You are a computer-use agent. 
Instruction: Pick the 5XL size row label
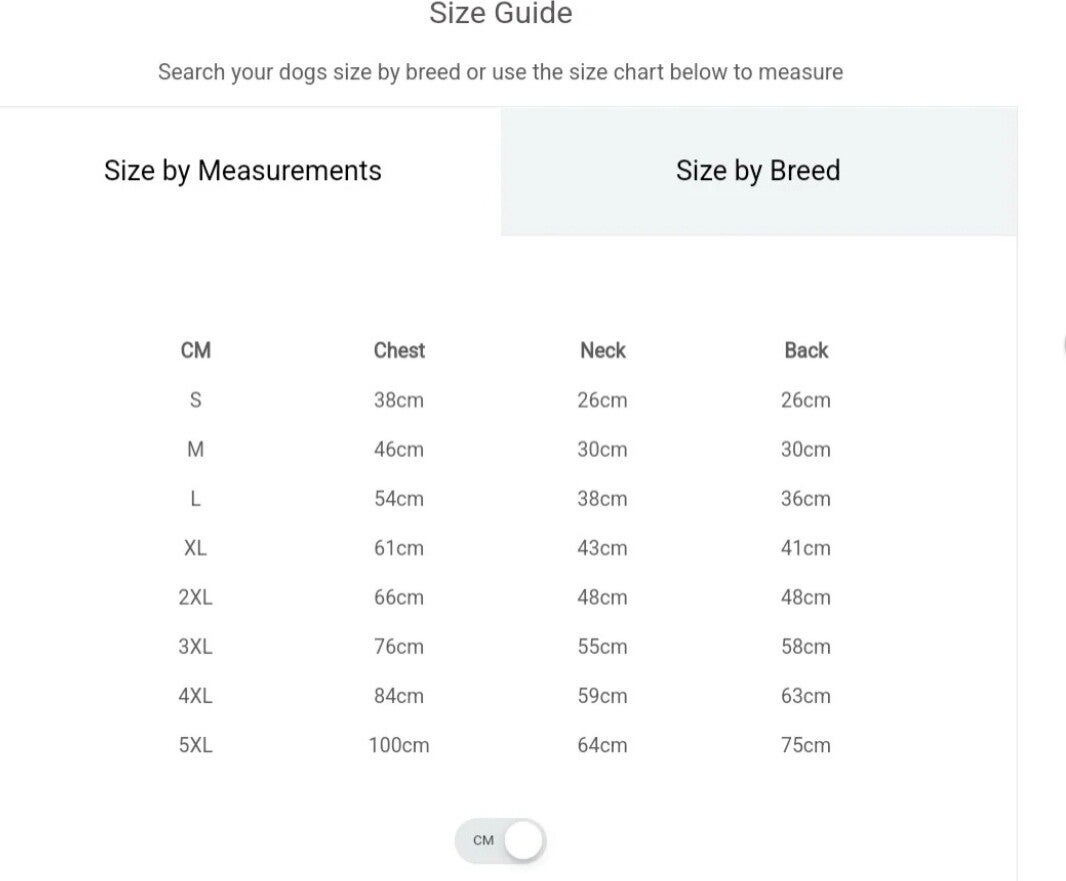196,745
